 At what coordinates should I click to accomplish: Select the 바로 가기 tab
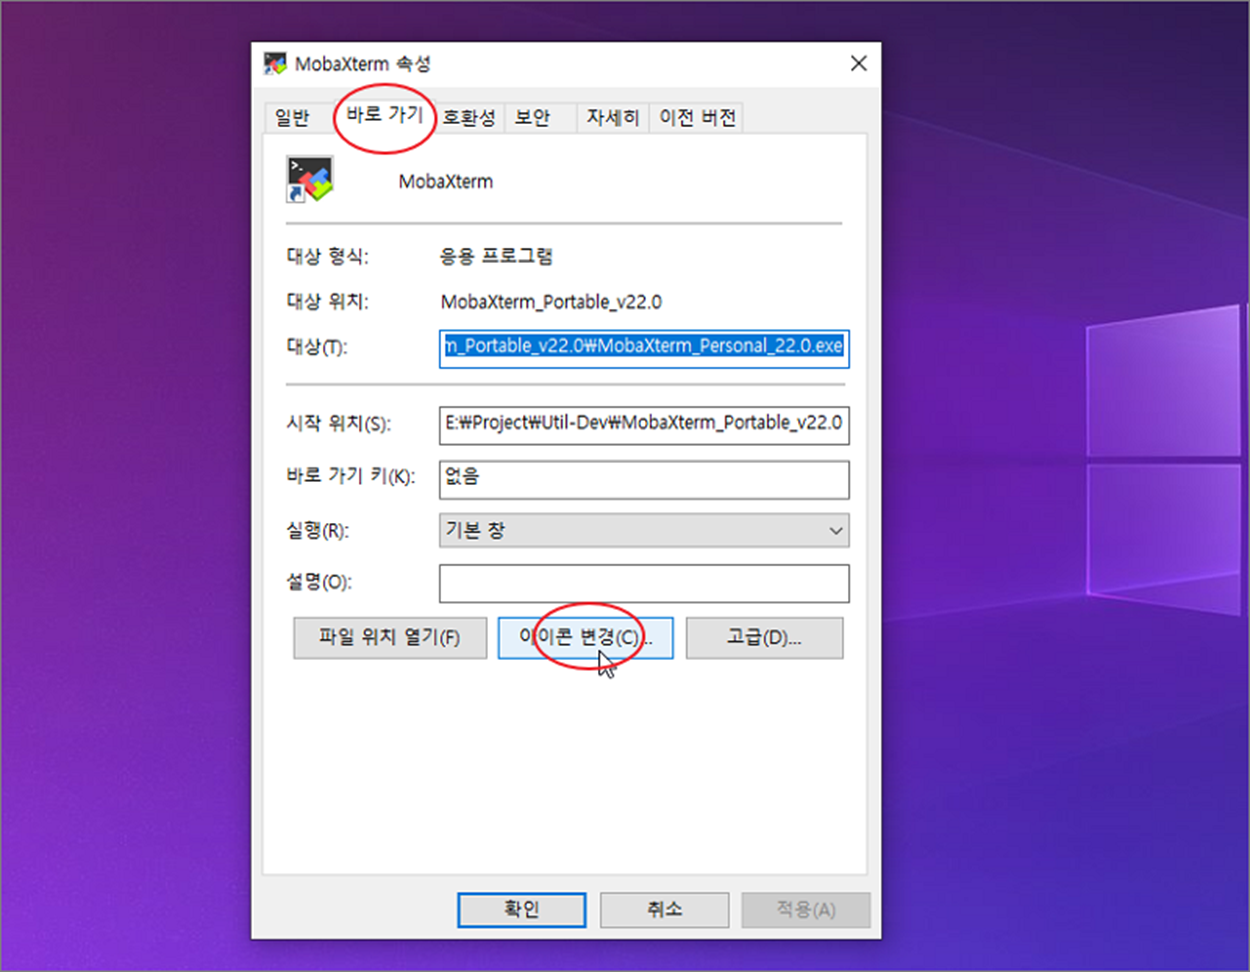pyautogui.click(x=384, y=115)
